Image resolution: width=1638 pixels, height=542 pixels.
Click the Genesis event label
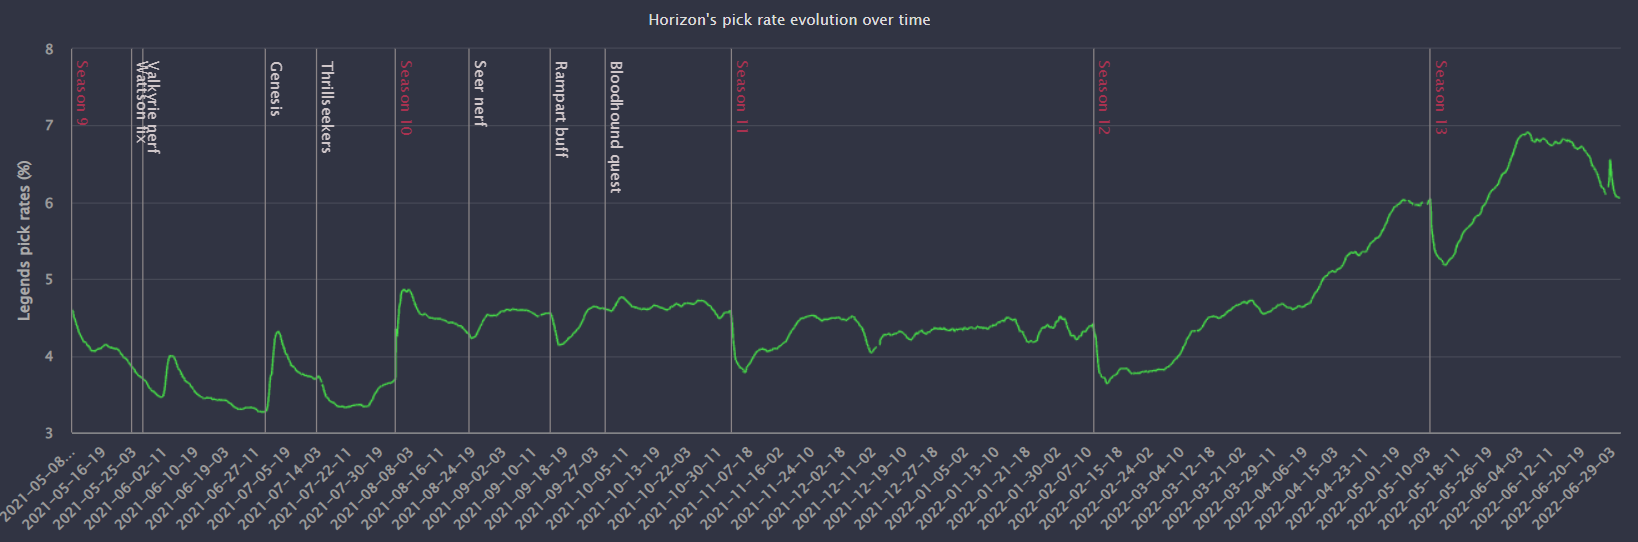tap(276, 89)
